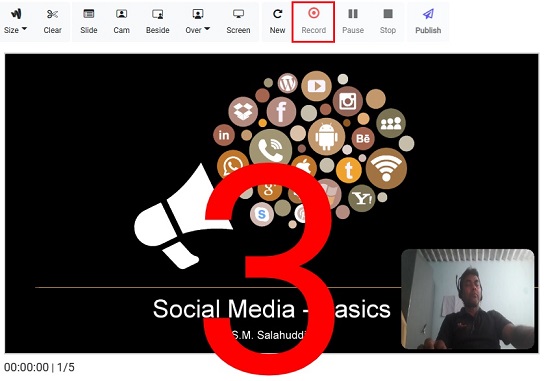Switch to Cam view mode
Image resolution: width=550 pixels, height=381 pixels.
121,22
